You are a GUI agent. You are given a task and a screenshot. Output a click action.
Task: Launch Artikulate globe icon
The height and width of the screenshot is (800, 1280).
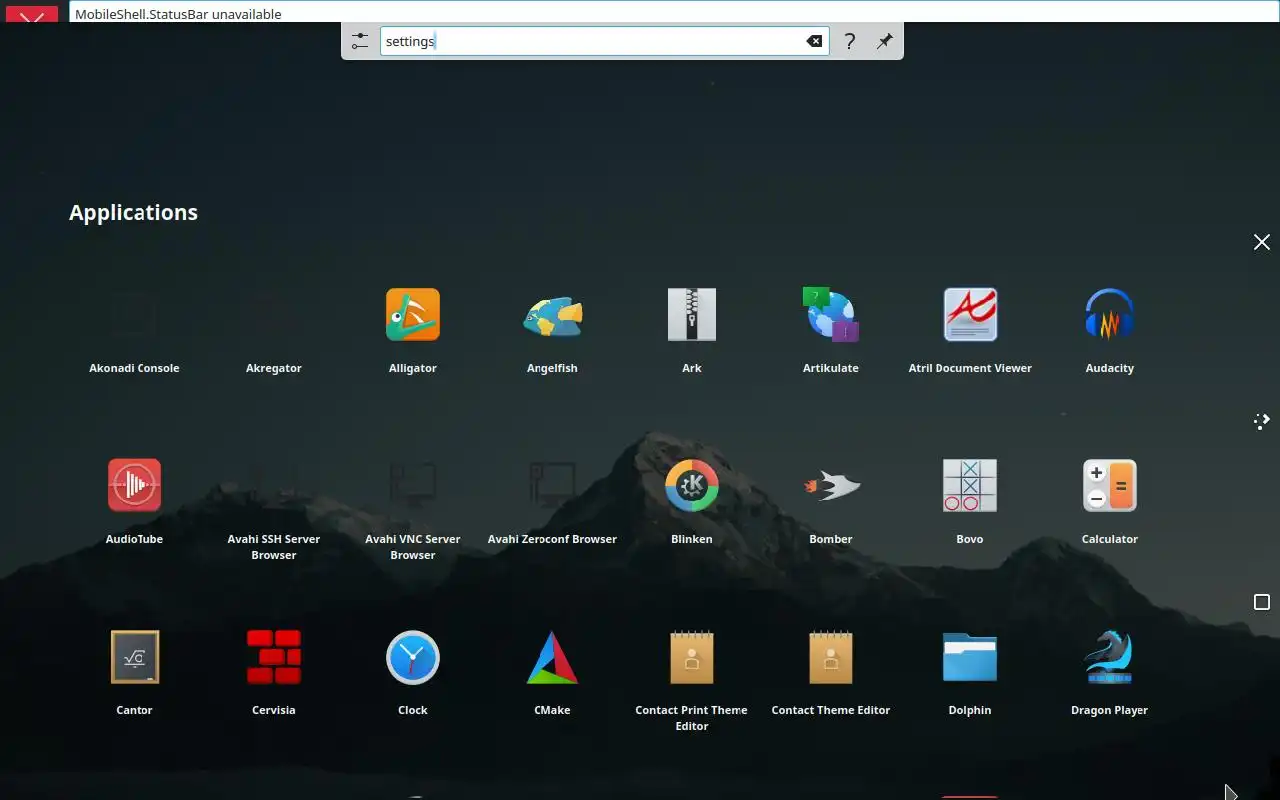tap(831, 315)
